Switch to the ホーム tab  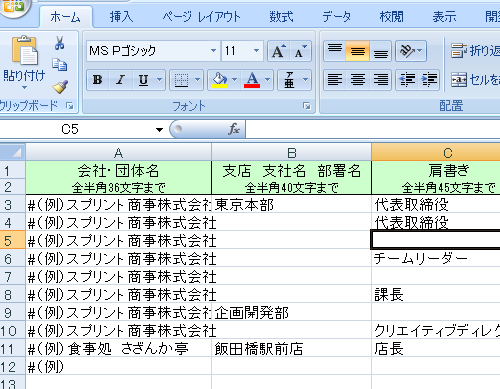click(x=66, y=17)
